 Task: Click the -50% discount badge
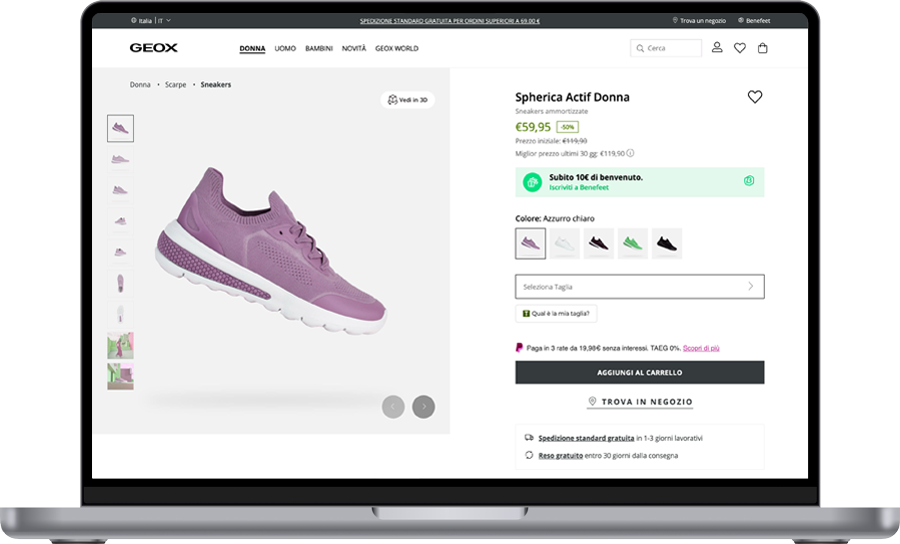click(567, 127)
